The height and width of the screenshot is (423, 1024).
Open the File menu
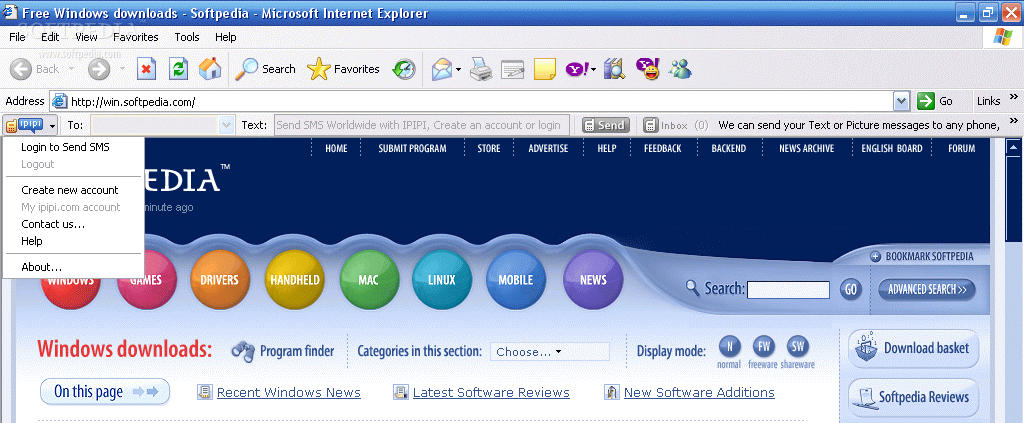pyautogui.click(x=18, y=37)
